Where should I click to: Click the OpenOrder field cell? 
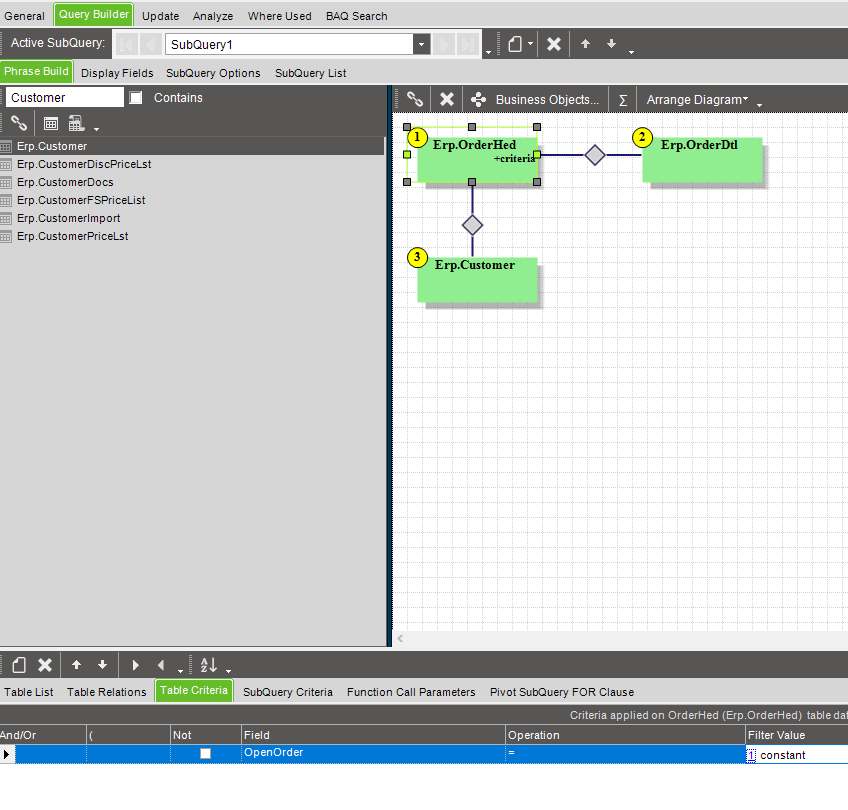373,753
